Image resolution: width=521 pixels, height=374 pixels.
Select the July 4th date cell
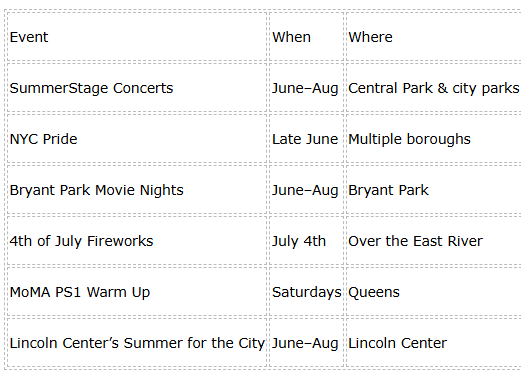[x=306, y=241]
